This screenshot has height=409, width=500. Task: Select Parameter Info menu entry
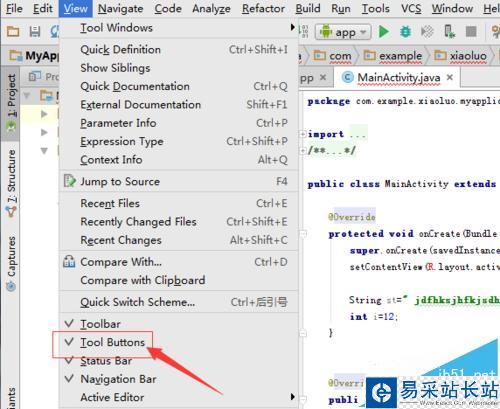click(179, 123)
